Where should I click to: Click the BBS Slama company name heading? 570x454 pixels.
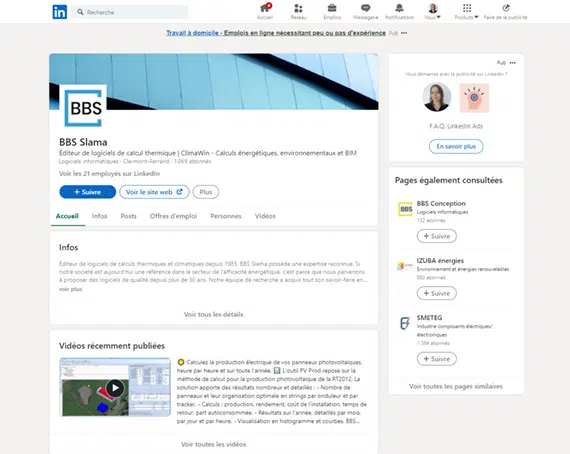[83, 142]
